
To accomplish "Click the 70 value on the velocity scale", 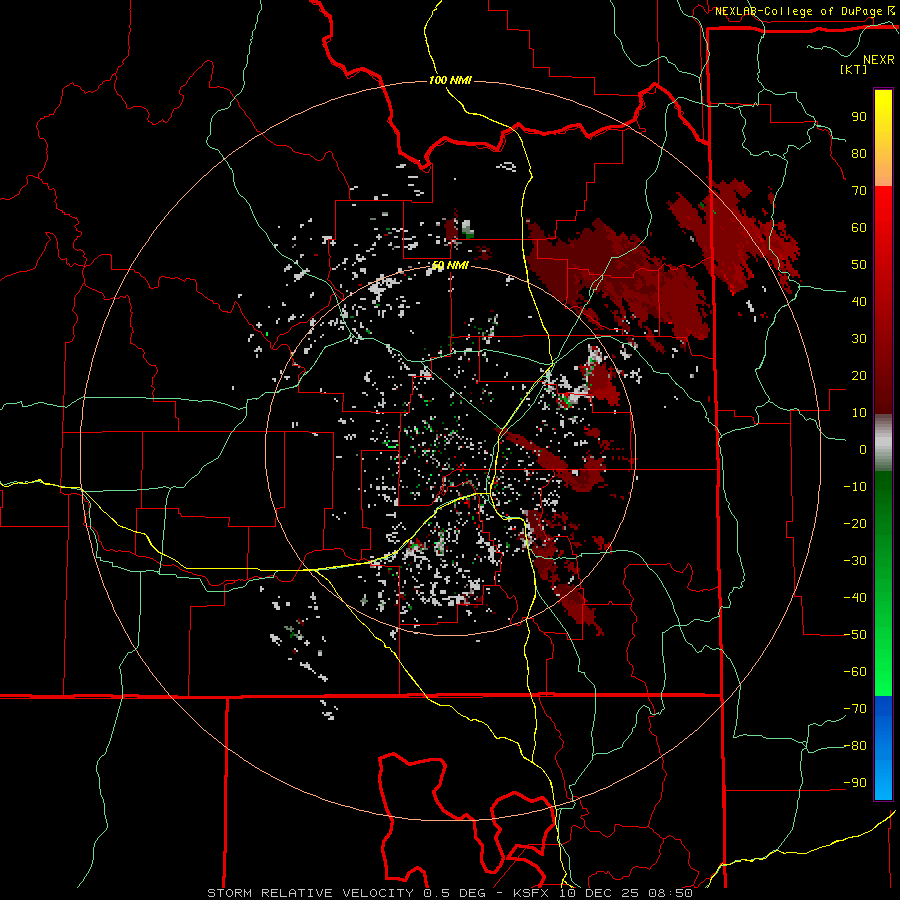I will coord(859,191).
